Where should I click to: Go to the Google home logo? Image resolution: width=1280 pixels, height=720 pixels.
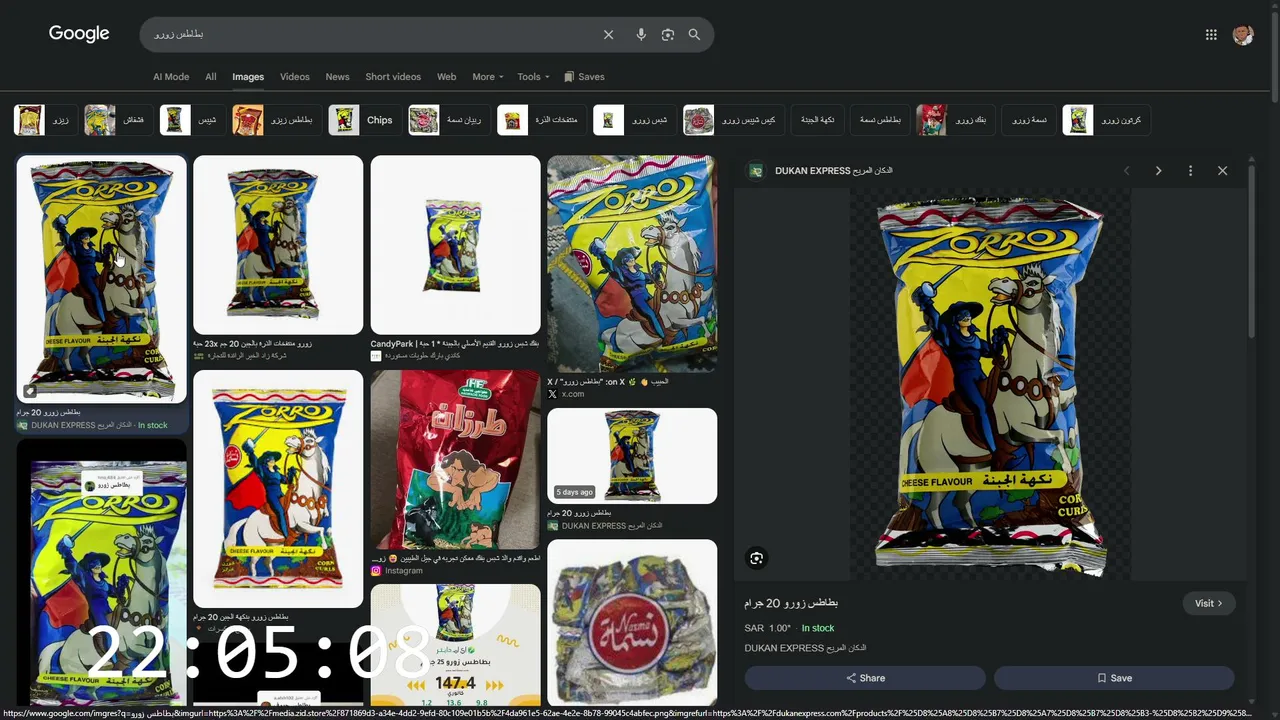tap(79, 34)
